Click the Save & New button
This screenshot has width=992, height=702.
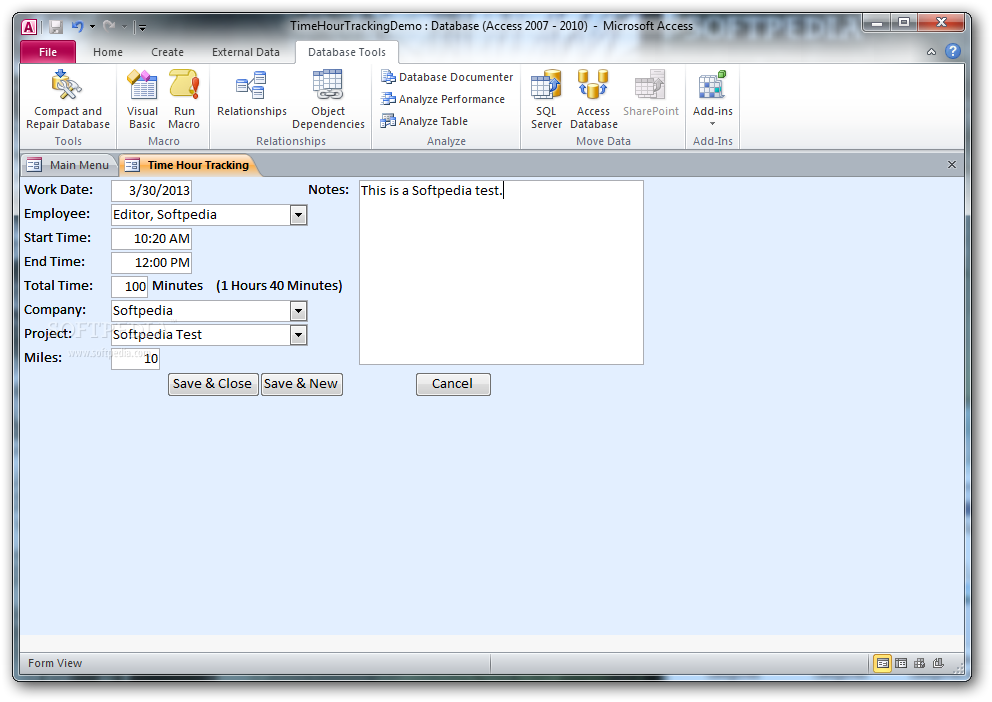pos(301,384)
